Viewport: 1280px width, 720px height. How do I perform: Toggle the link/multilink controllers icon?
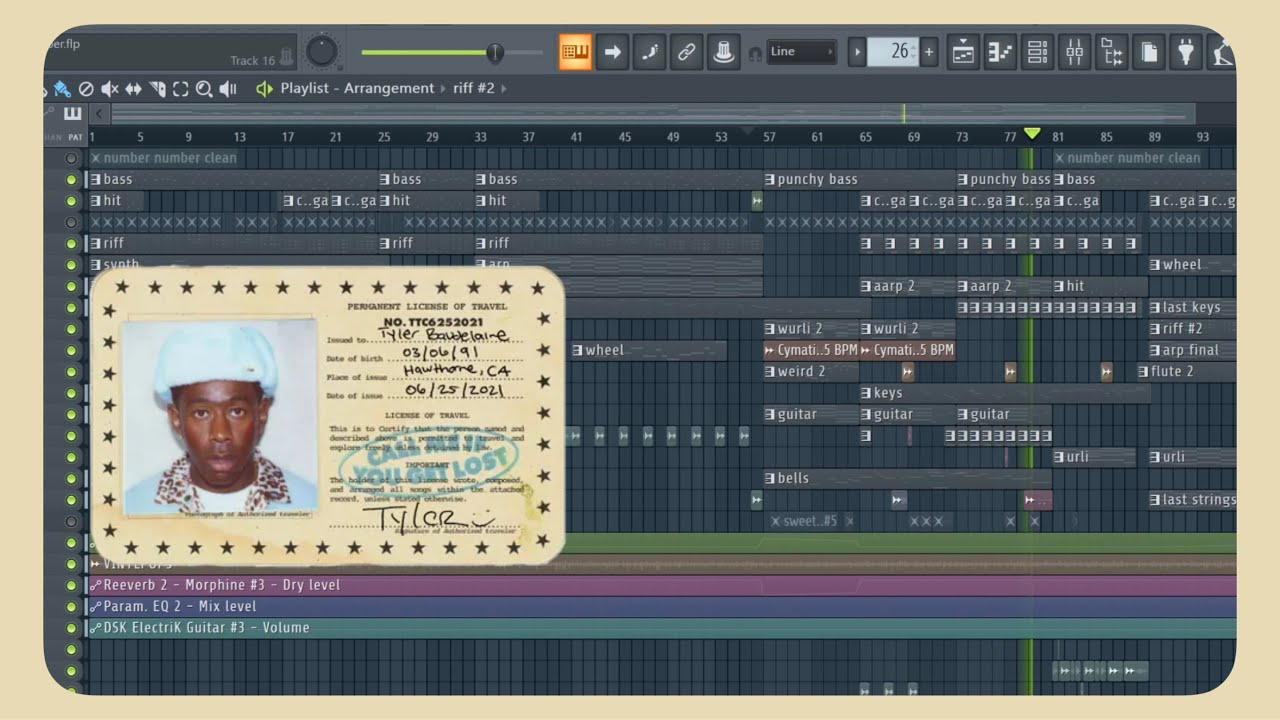686,52
